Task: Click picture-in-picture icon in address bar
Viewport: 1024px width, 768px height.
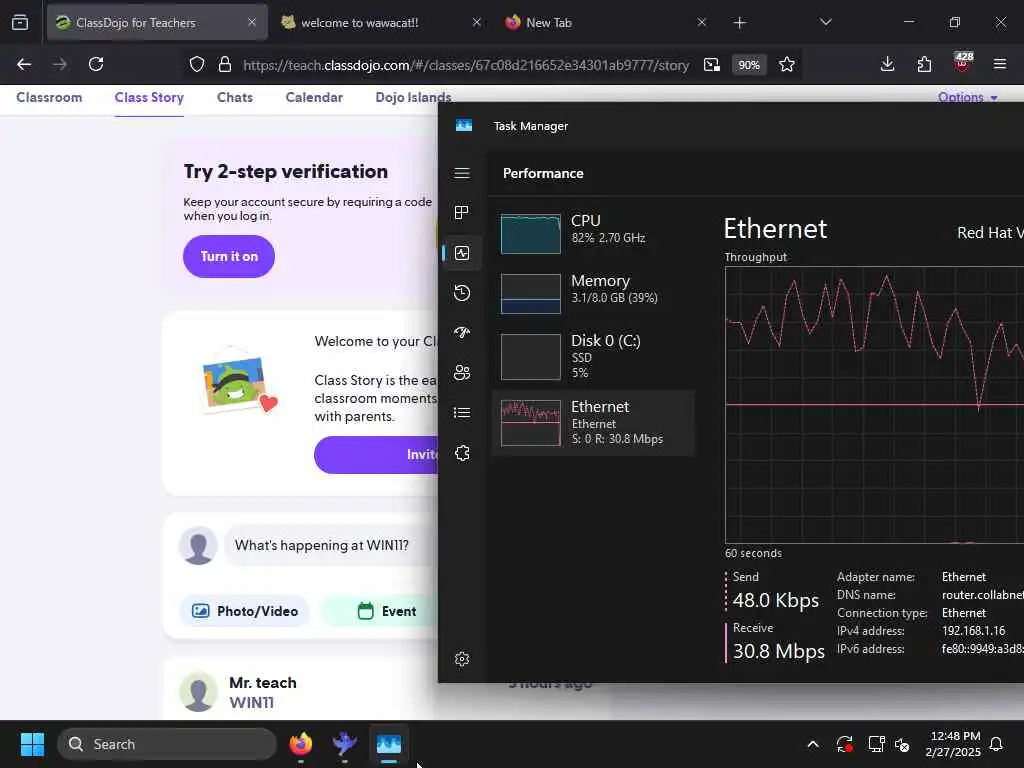Action: pos(712,64)
